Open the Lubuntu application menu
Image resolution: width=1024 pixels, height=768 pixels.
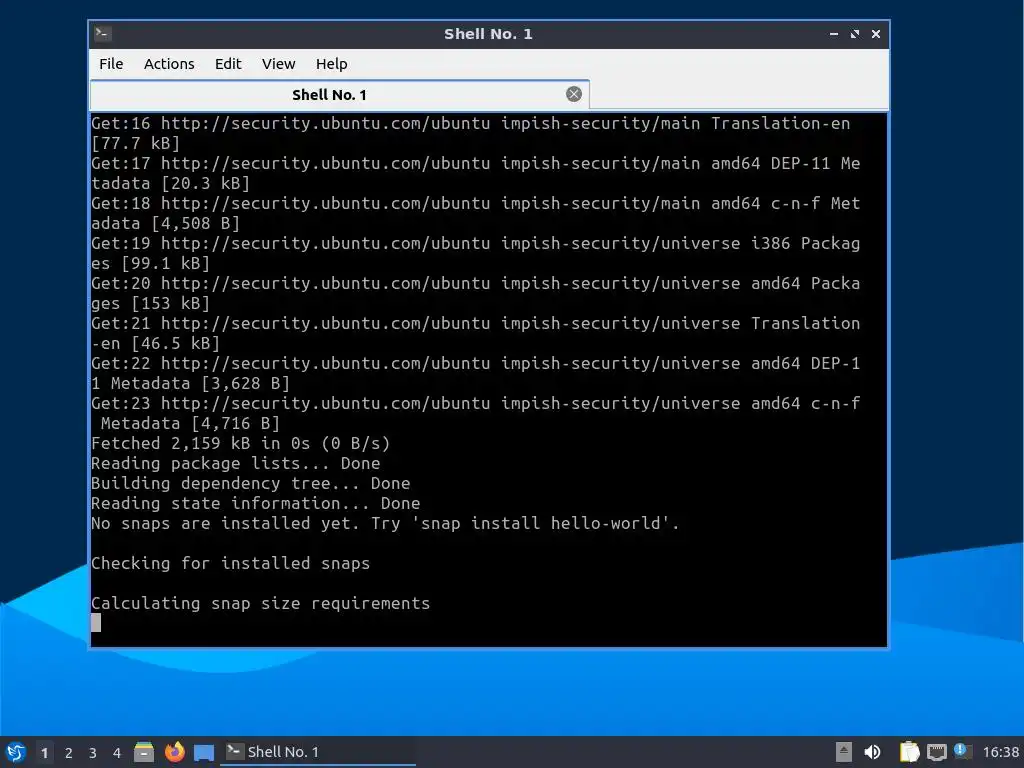pyautogui.click(x=16, y=752)
